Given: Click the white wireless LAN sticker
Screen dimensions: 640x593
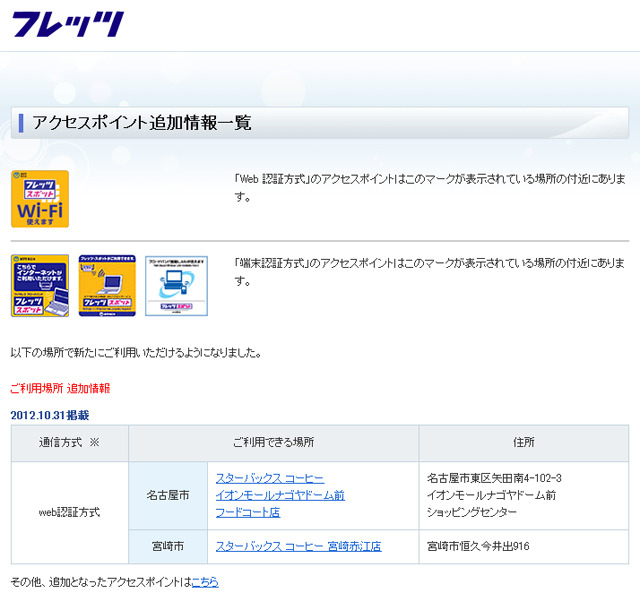Looking at the screenshot, I should [x=176, y=285].
